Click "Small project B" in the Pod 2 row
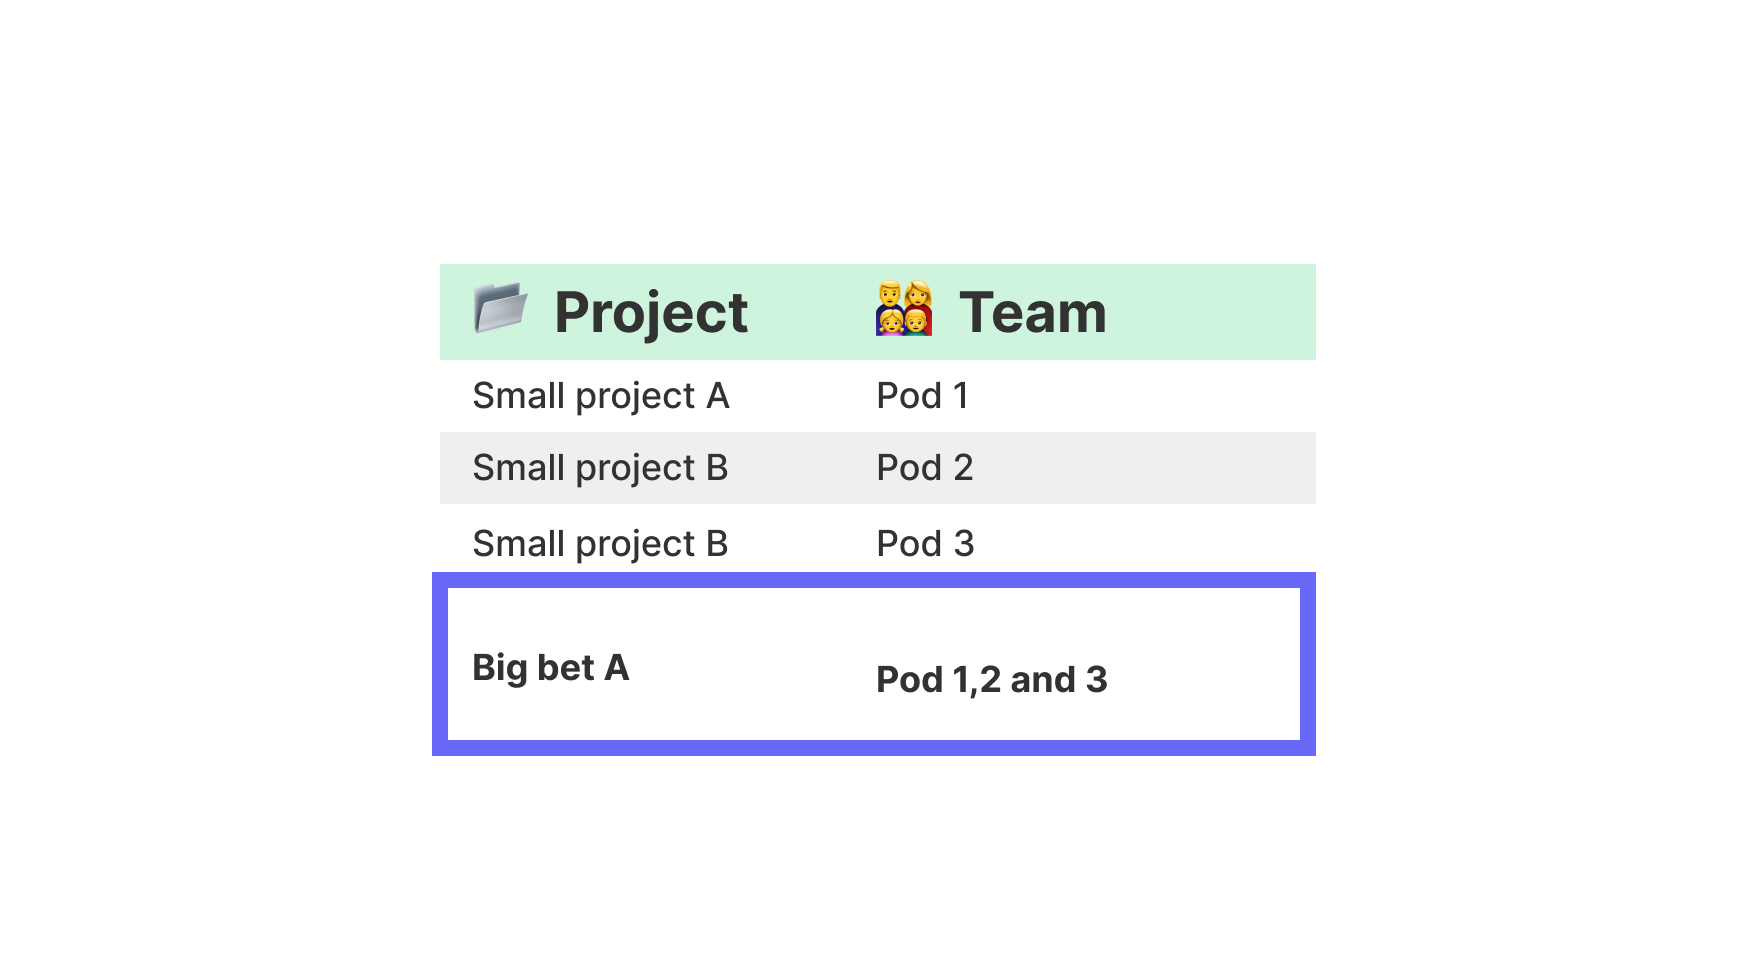Screen dimensions: 1744x980 600,468
